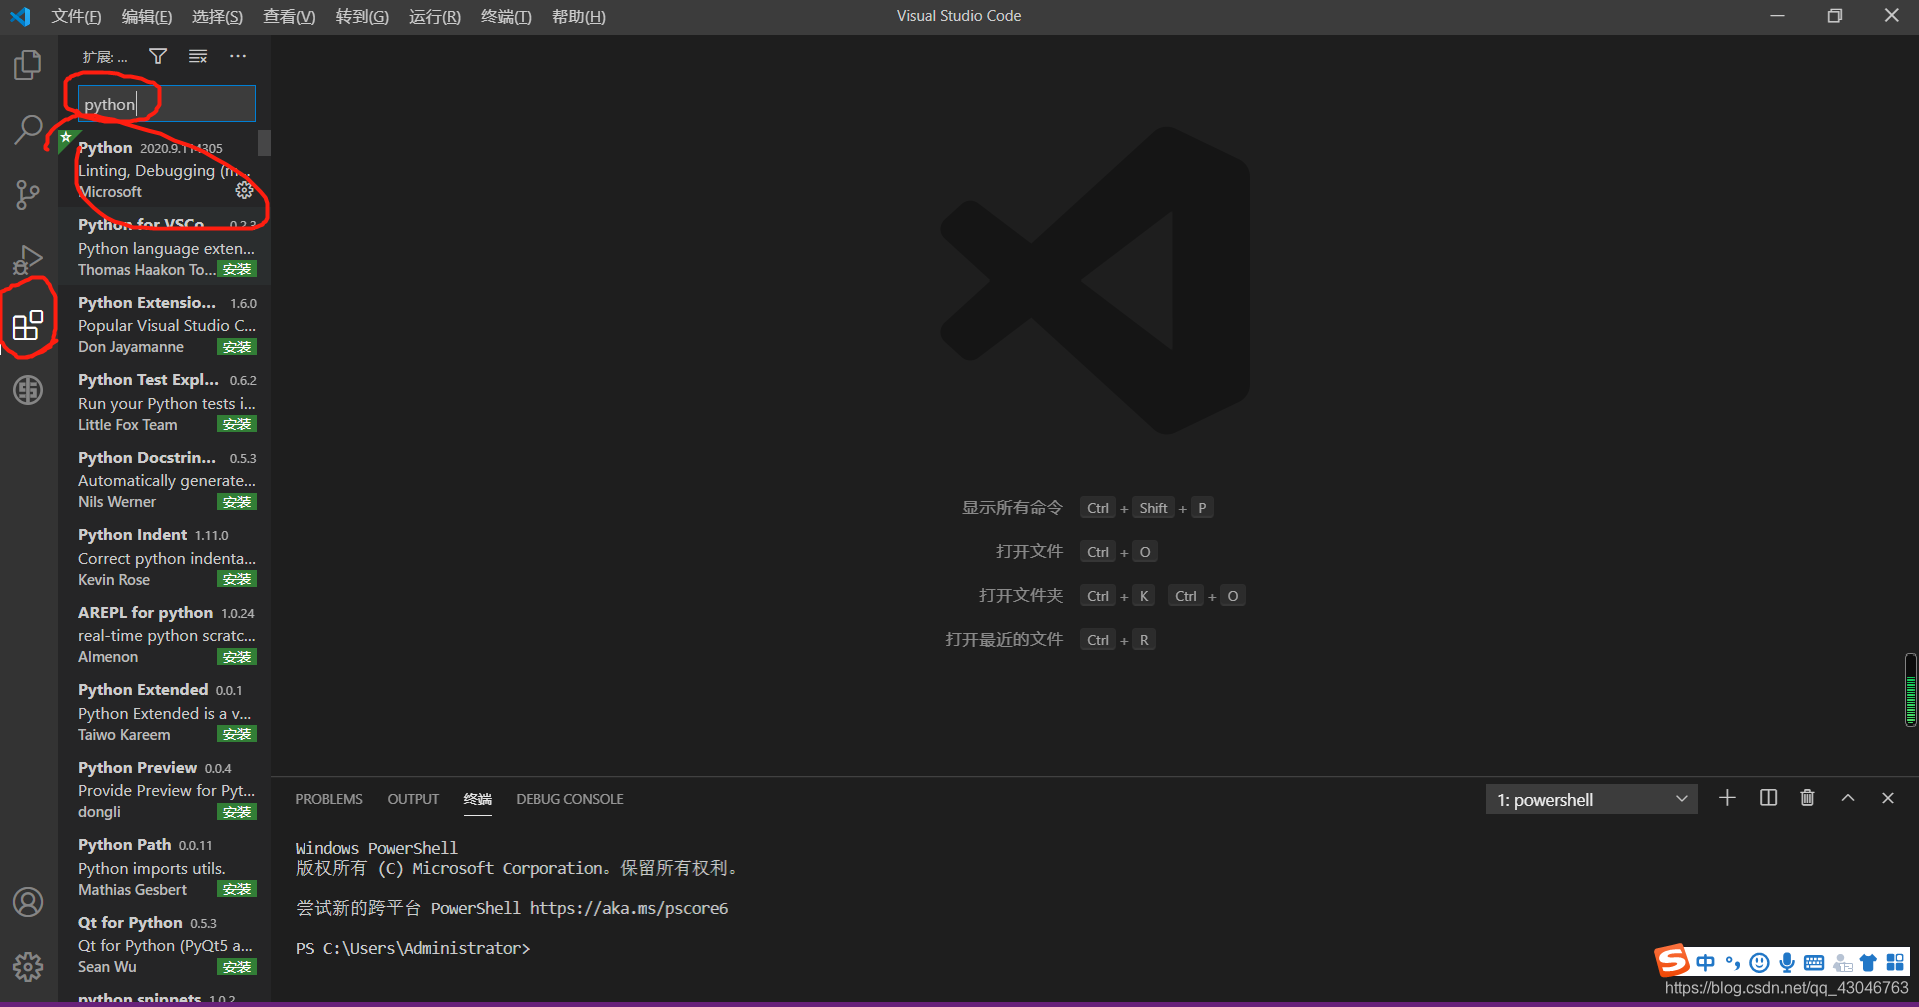Image resolution: width=1919 pixels, height=1007 pixels.
Task: Click the terminal prompt PS C:\Users\Administrator>
Action: (413, 948)
